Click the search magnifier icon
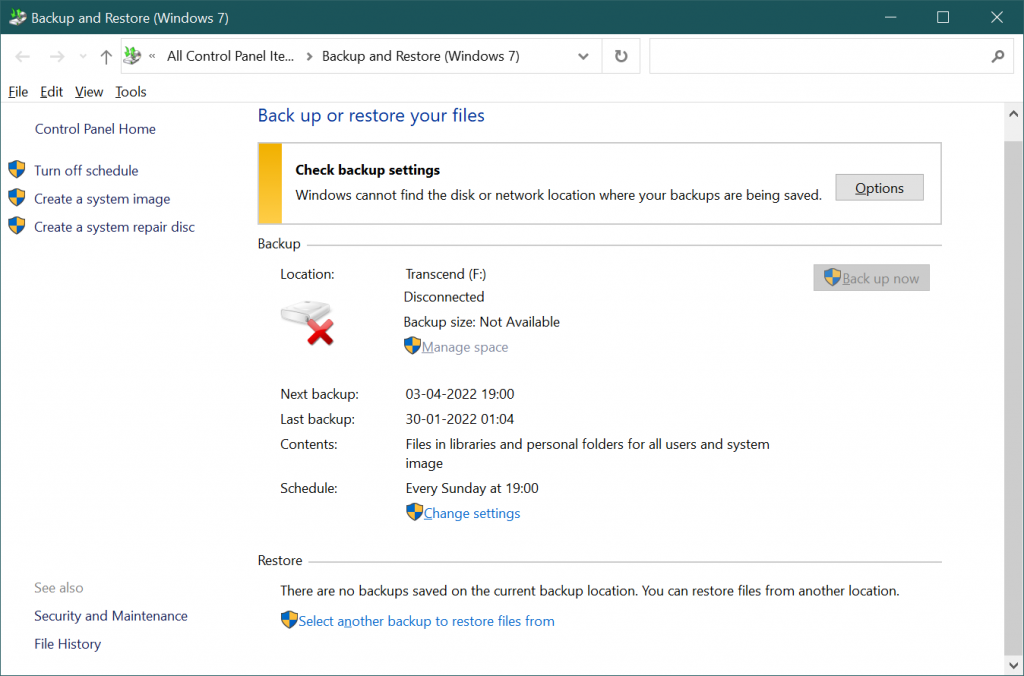 click(x=997, y=56)
